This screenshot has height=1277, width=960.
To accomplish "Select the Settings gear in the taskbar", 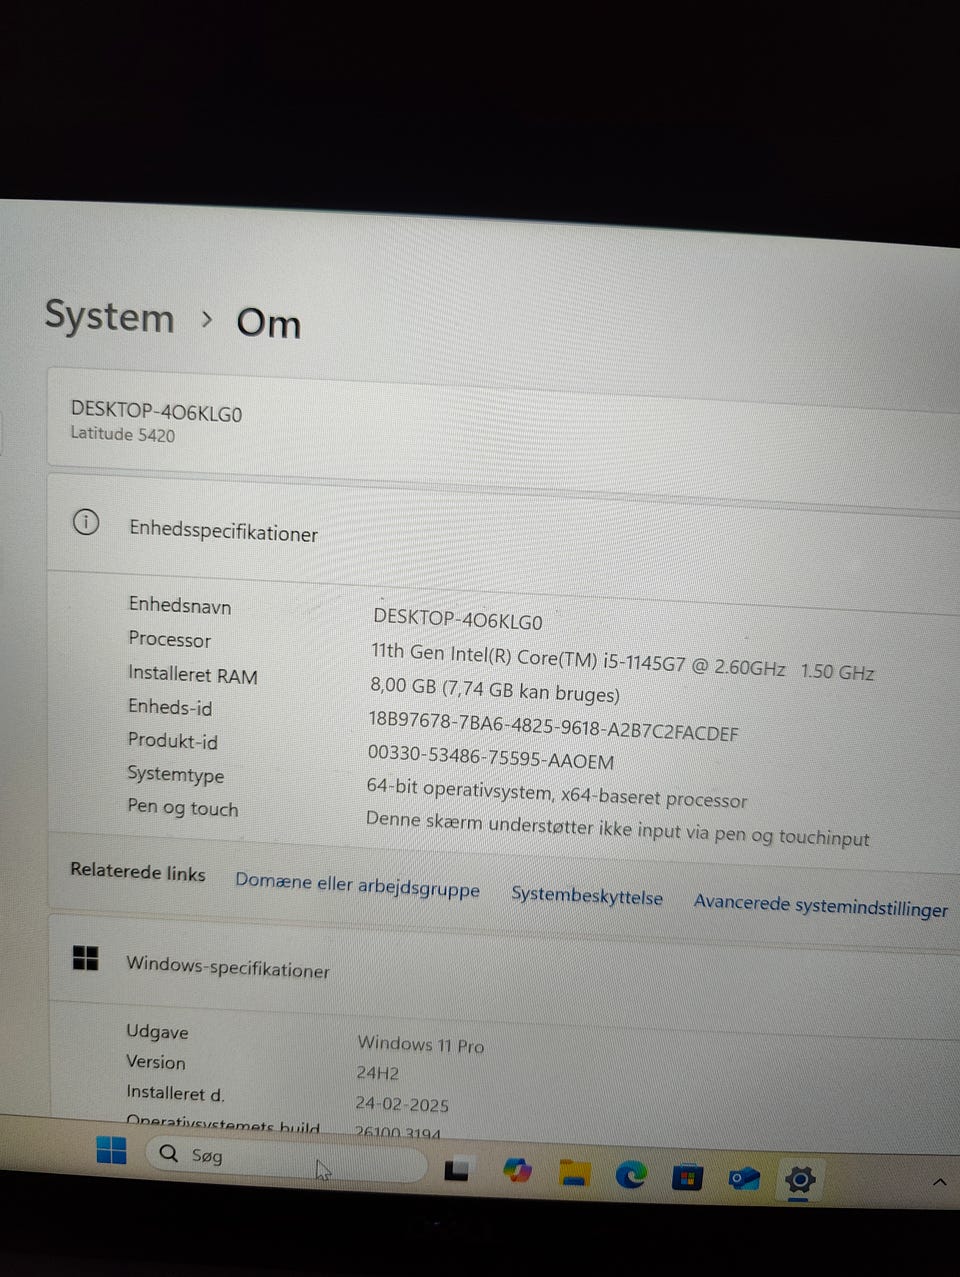I will [x=799, y=1181].
